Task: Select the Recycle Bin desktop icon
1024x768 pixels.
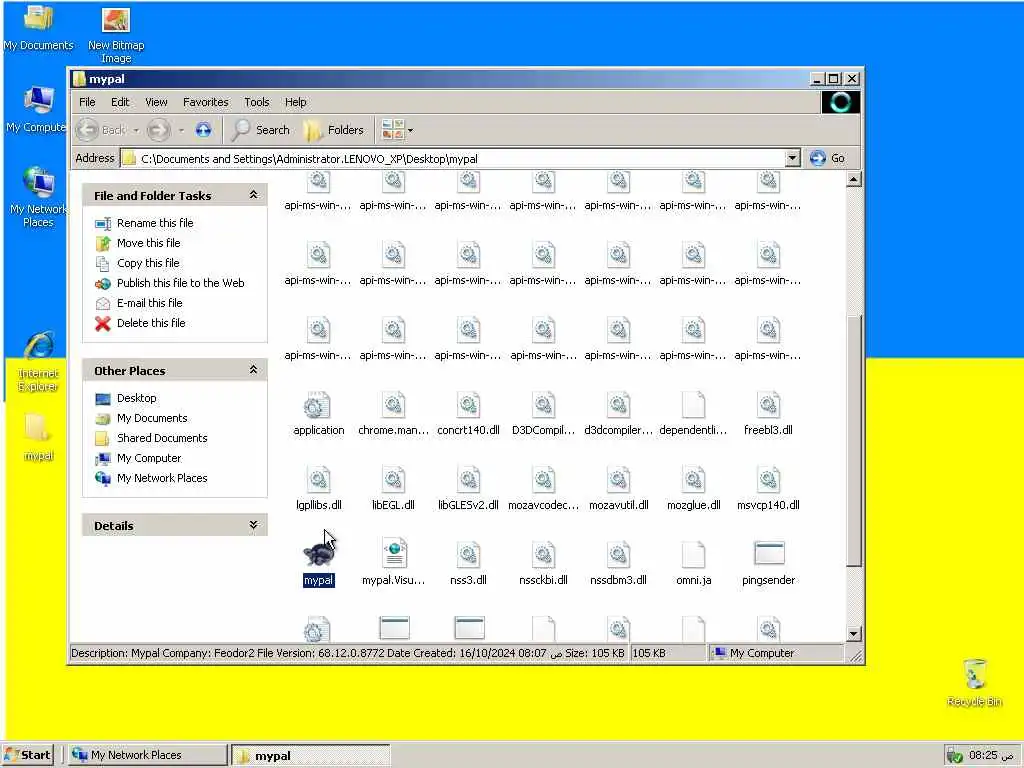Action: pyautogui.click(x=974, y=682)
